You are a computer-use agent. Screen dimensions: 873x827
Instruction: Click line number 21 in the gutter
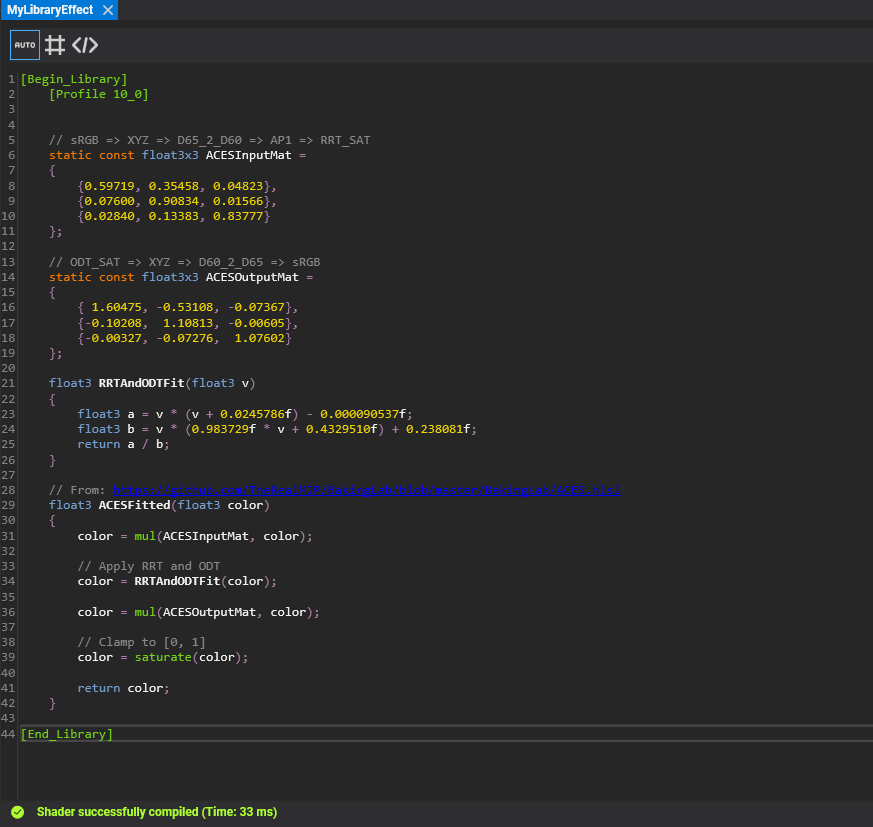[10, 383]
